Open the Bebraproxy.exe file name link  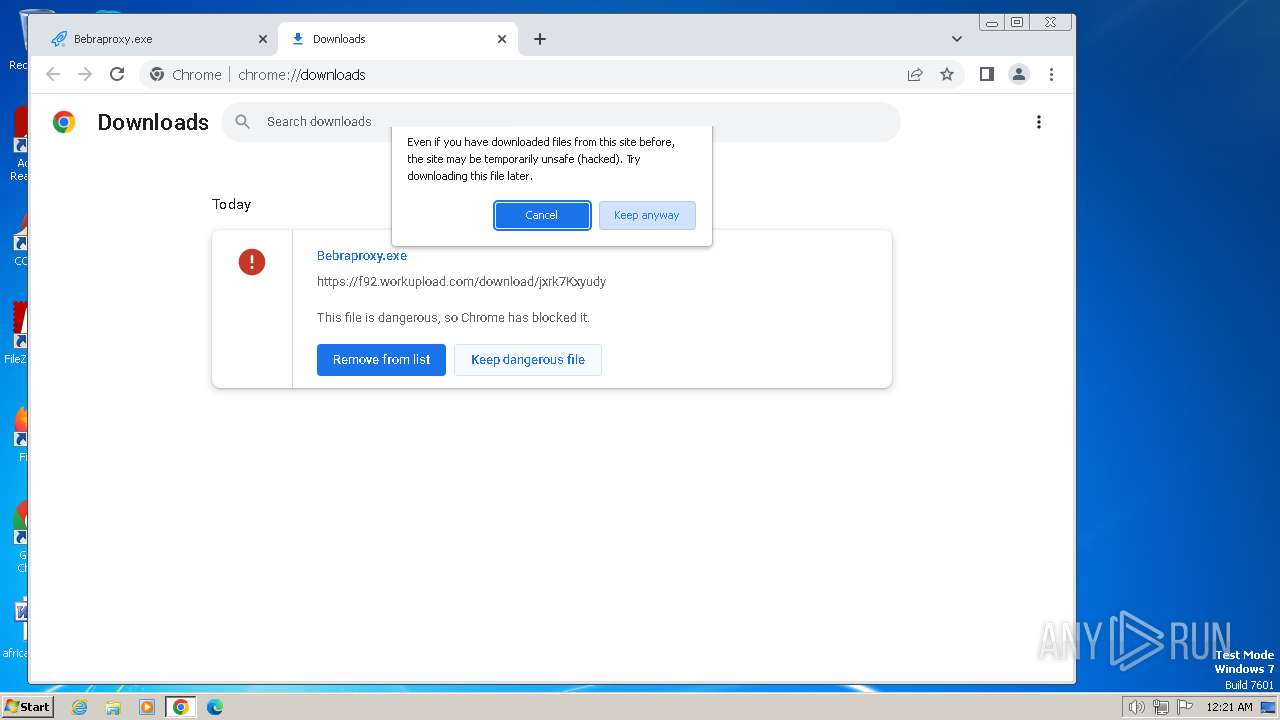click(x=362, y=256)
